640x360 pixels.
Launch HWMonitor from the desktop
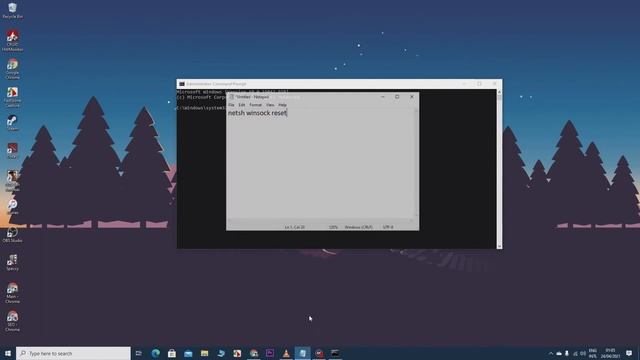(x=12, y=41)
